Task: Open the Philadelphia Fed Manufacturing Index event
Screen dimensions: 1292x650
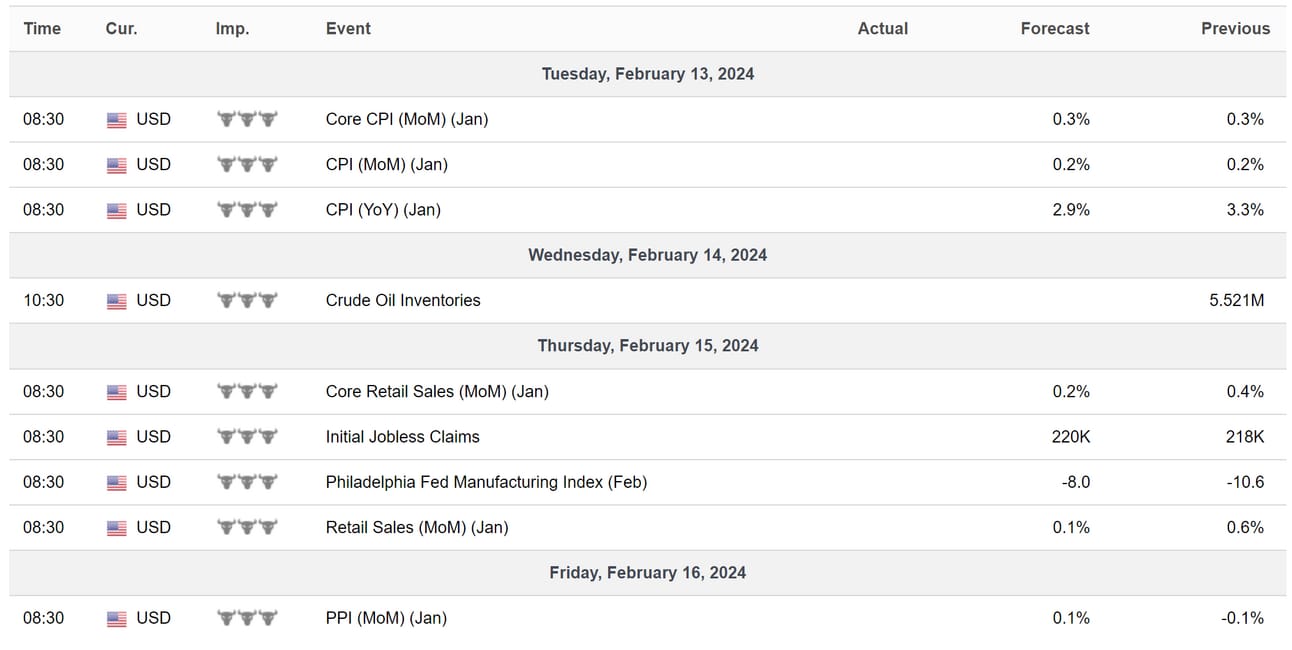Action: click(486, 482)
